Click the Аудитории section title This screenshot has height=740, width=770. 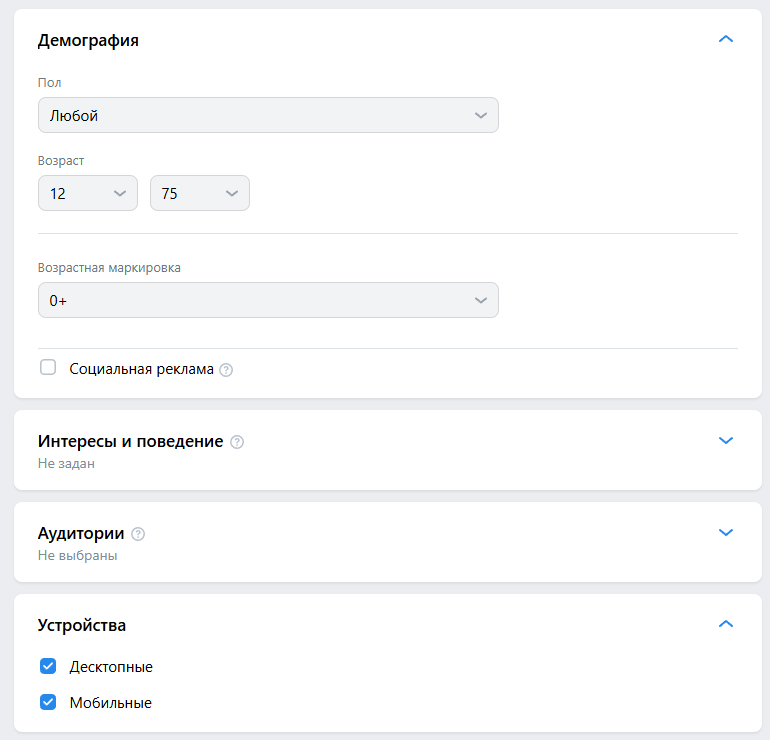(81, 533)
